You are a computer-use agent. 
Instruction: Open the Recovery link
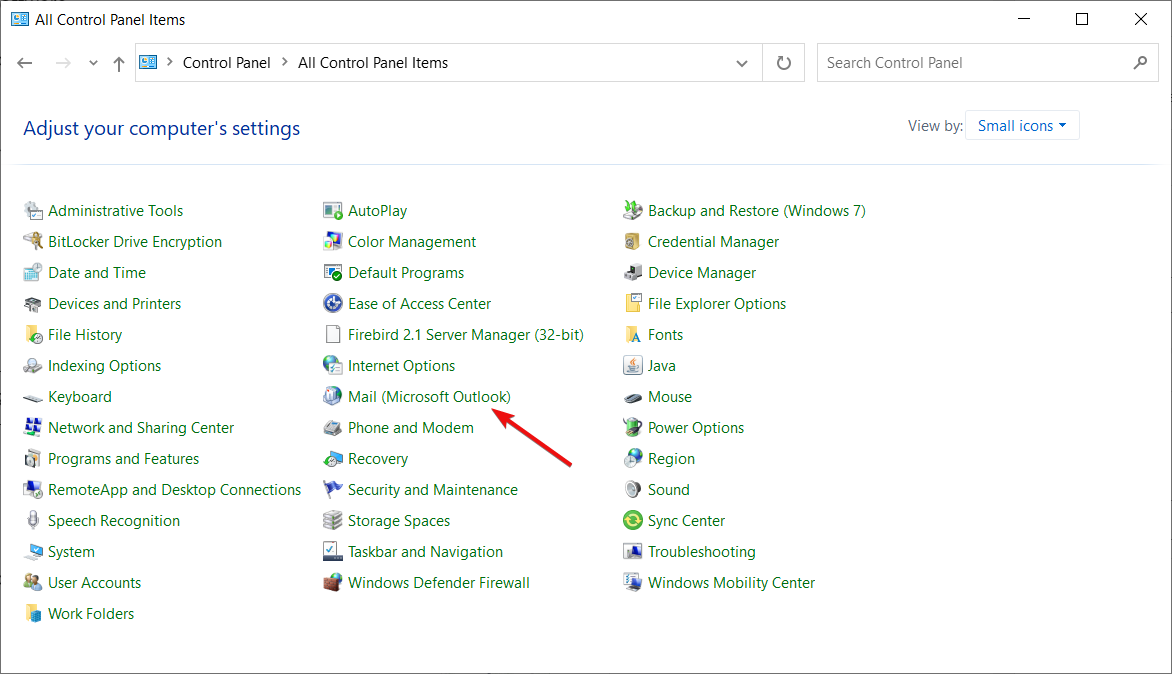tap(378, 459)
